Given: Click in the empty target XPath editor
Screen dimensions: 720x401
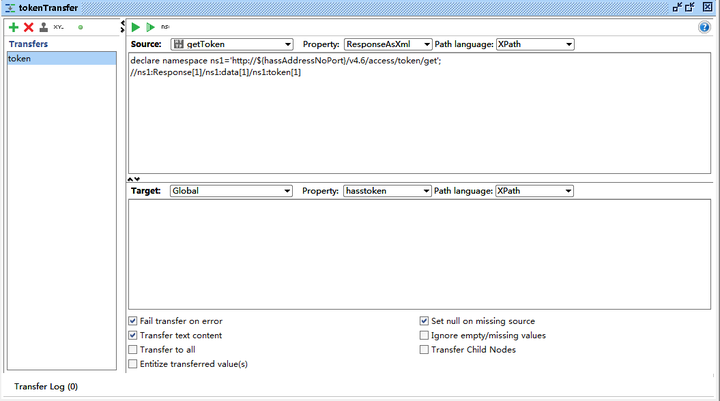Looking at the screenshot, I should [x=419, y=254].
